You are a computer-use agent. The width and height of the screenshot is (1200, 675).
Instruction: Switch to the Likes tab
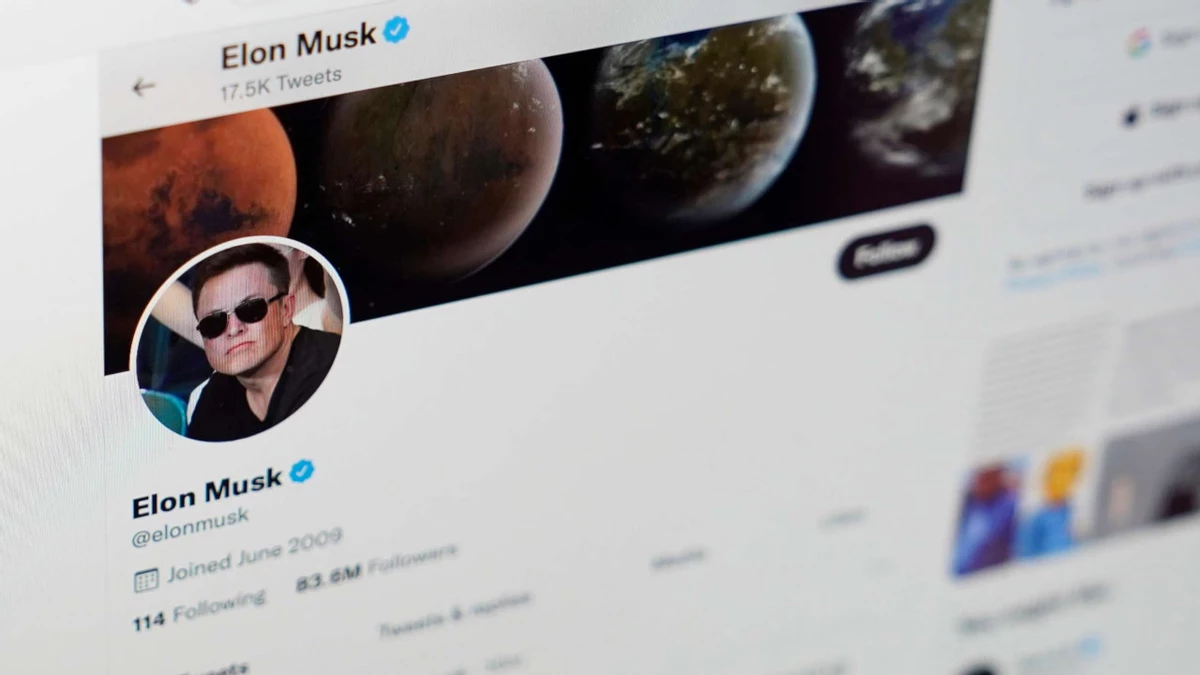[842, 517]
